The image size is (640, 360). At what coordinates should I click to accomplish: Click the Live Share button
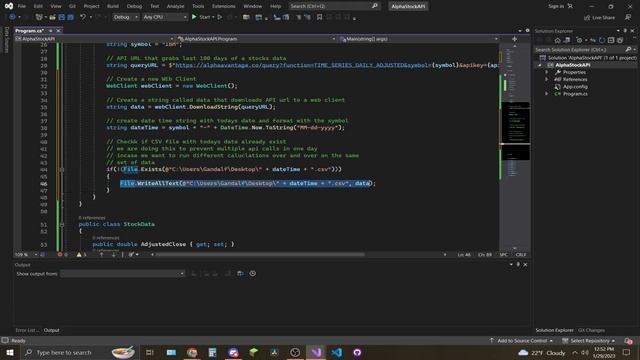599,17
